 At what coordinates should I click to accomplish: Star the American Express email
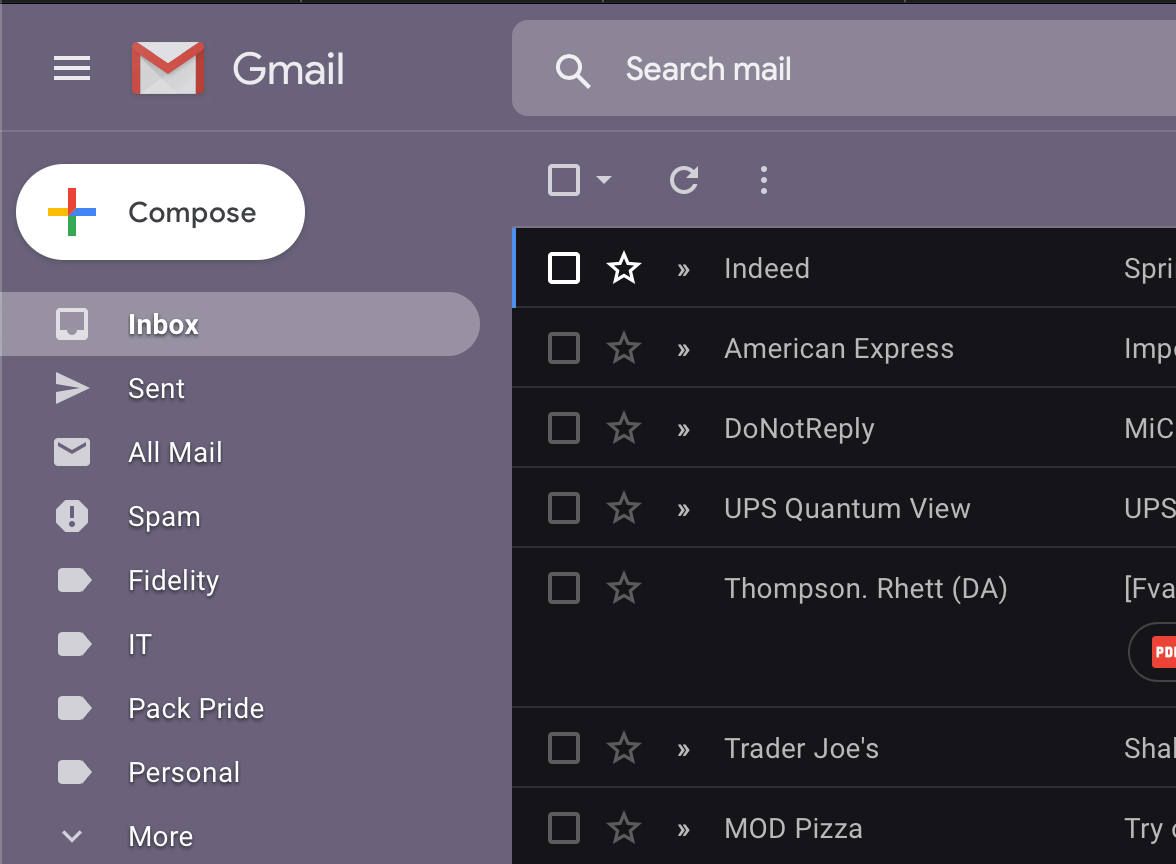(x=623, y=348)
